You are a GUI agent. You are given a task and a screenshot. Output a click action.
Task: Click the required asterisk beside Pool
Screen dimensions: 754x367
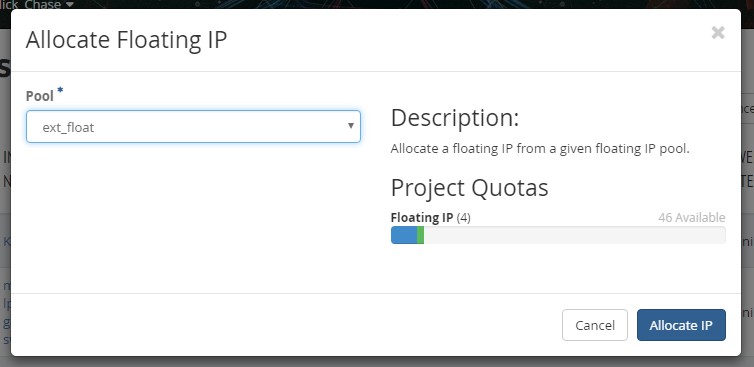60,90
